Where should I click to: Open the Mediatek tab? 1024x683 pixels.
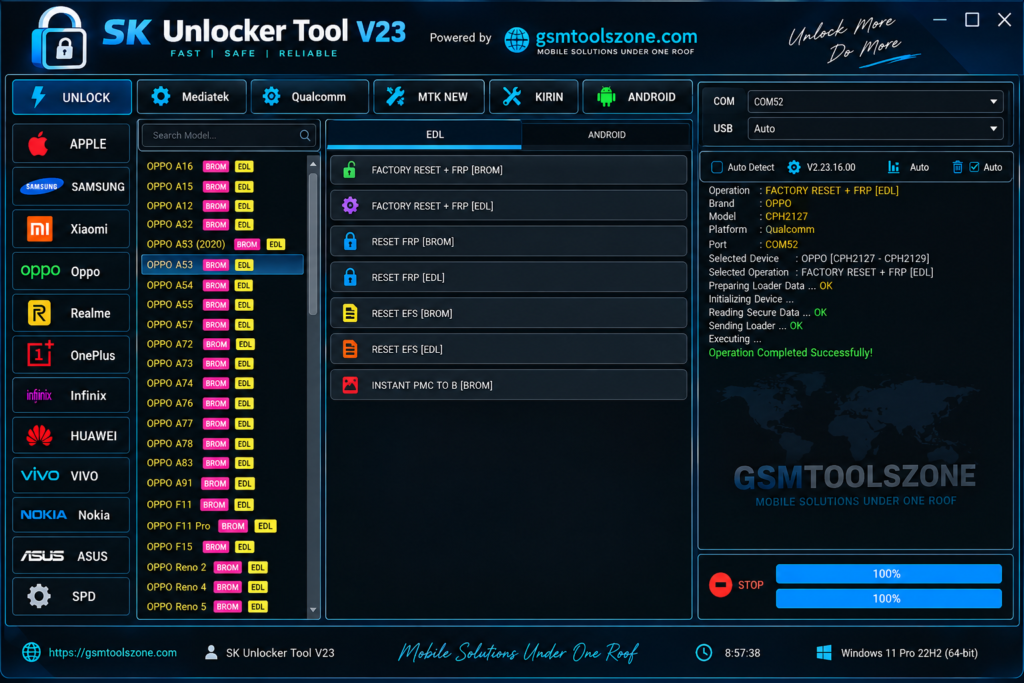(191, 97)
